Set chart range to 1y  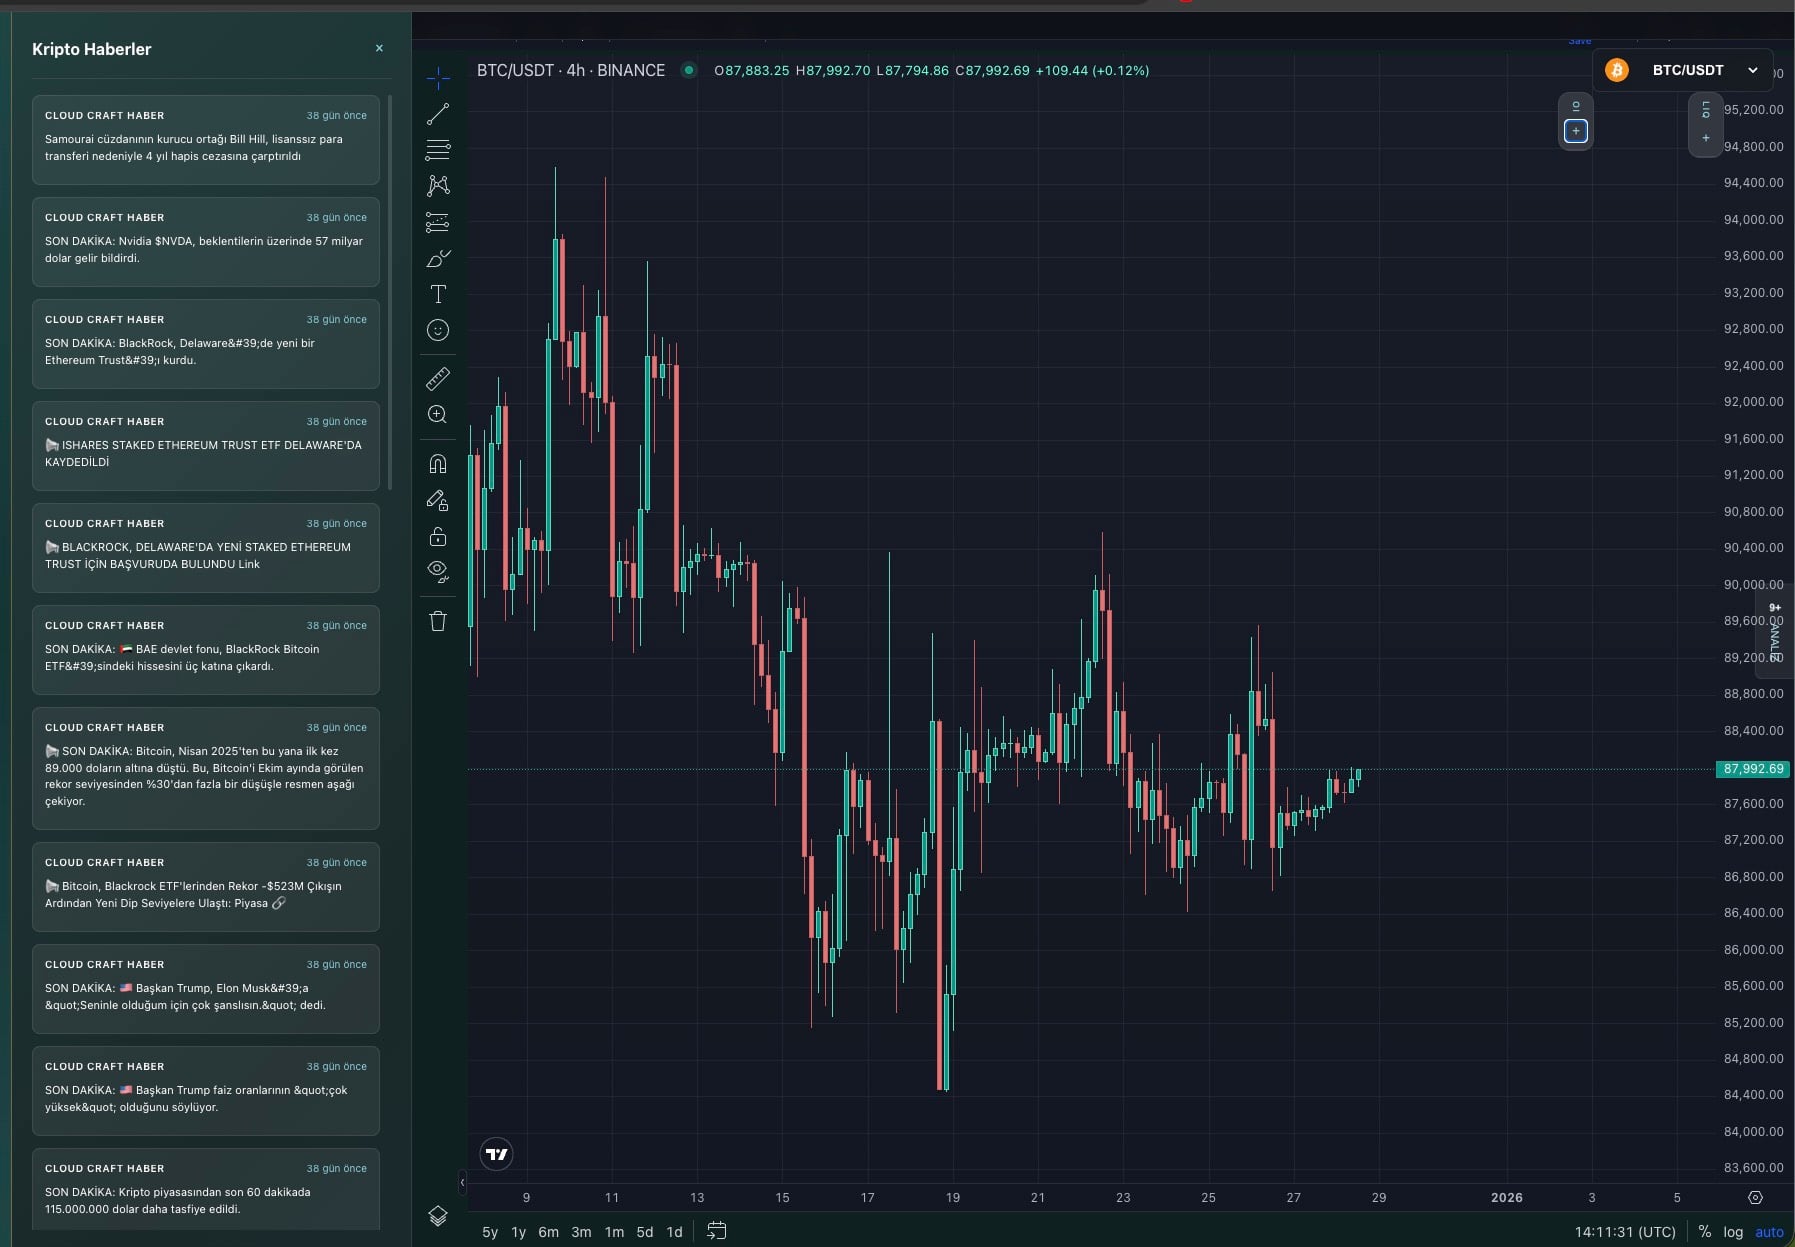click(518, 1231)
